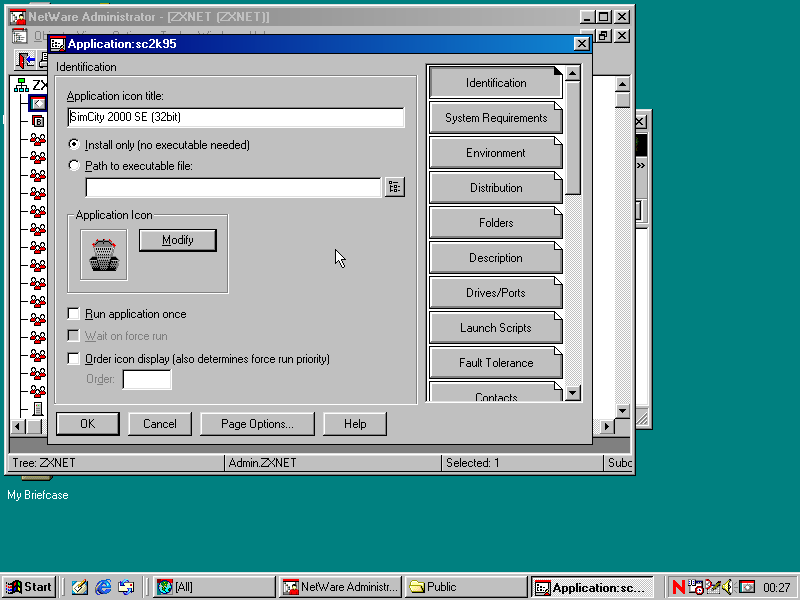Image resolution: width=800 pixels, height=600 pixels.
Task: Launch Outlook Express from quick launch
Action: tap(126, 587)
